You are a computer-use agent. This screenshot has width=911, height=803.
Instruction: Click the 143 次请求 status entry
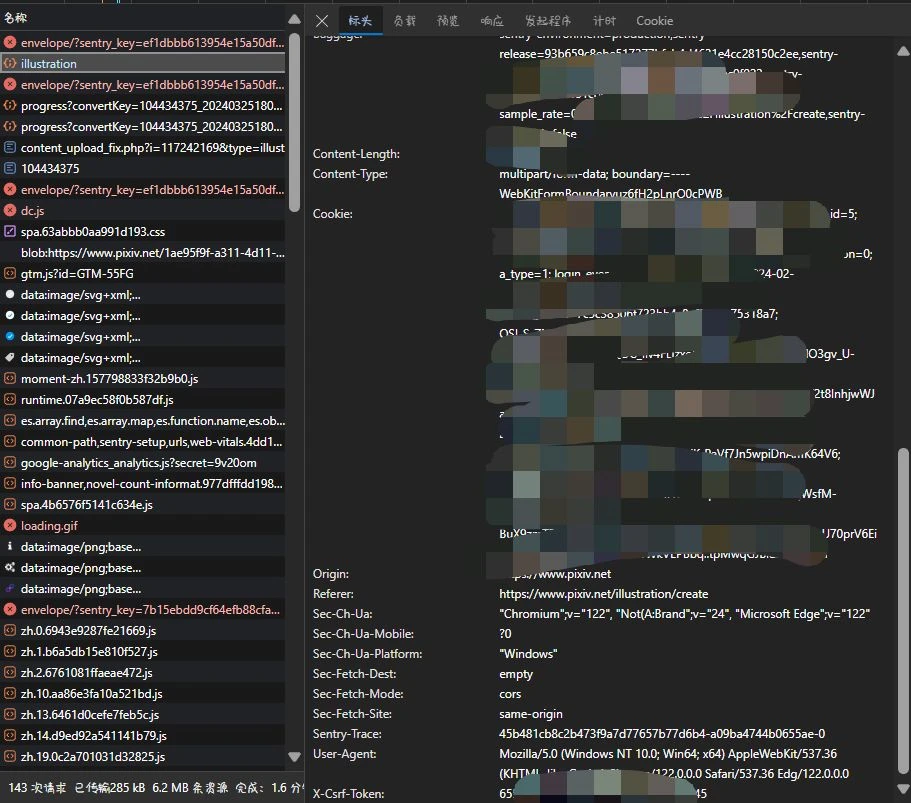37,788
